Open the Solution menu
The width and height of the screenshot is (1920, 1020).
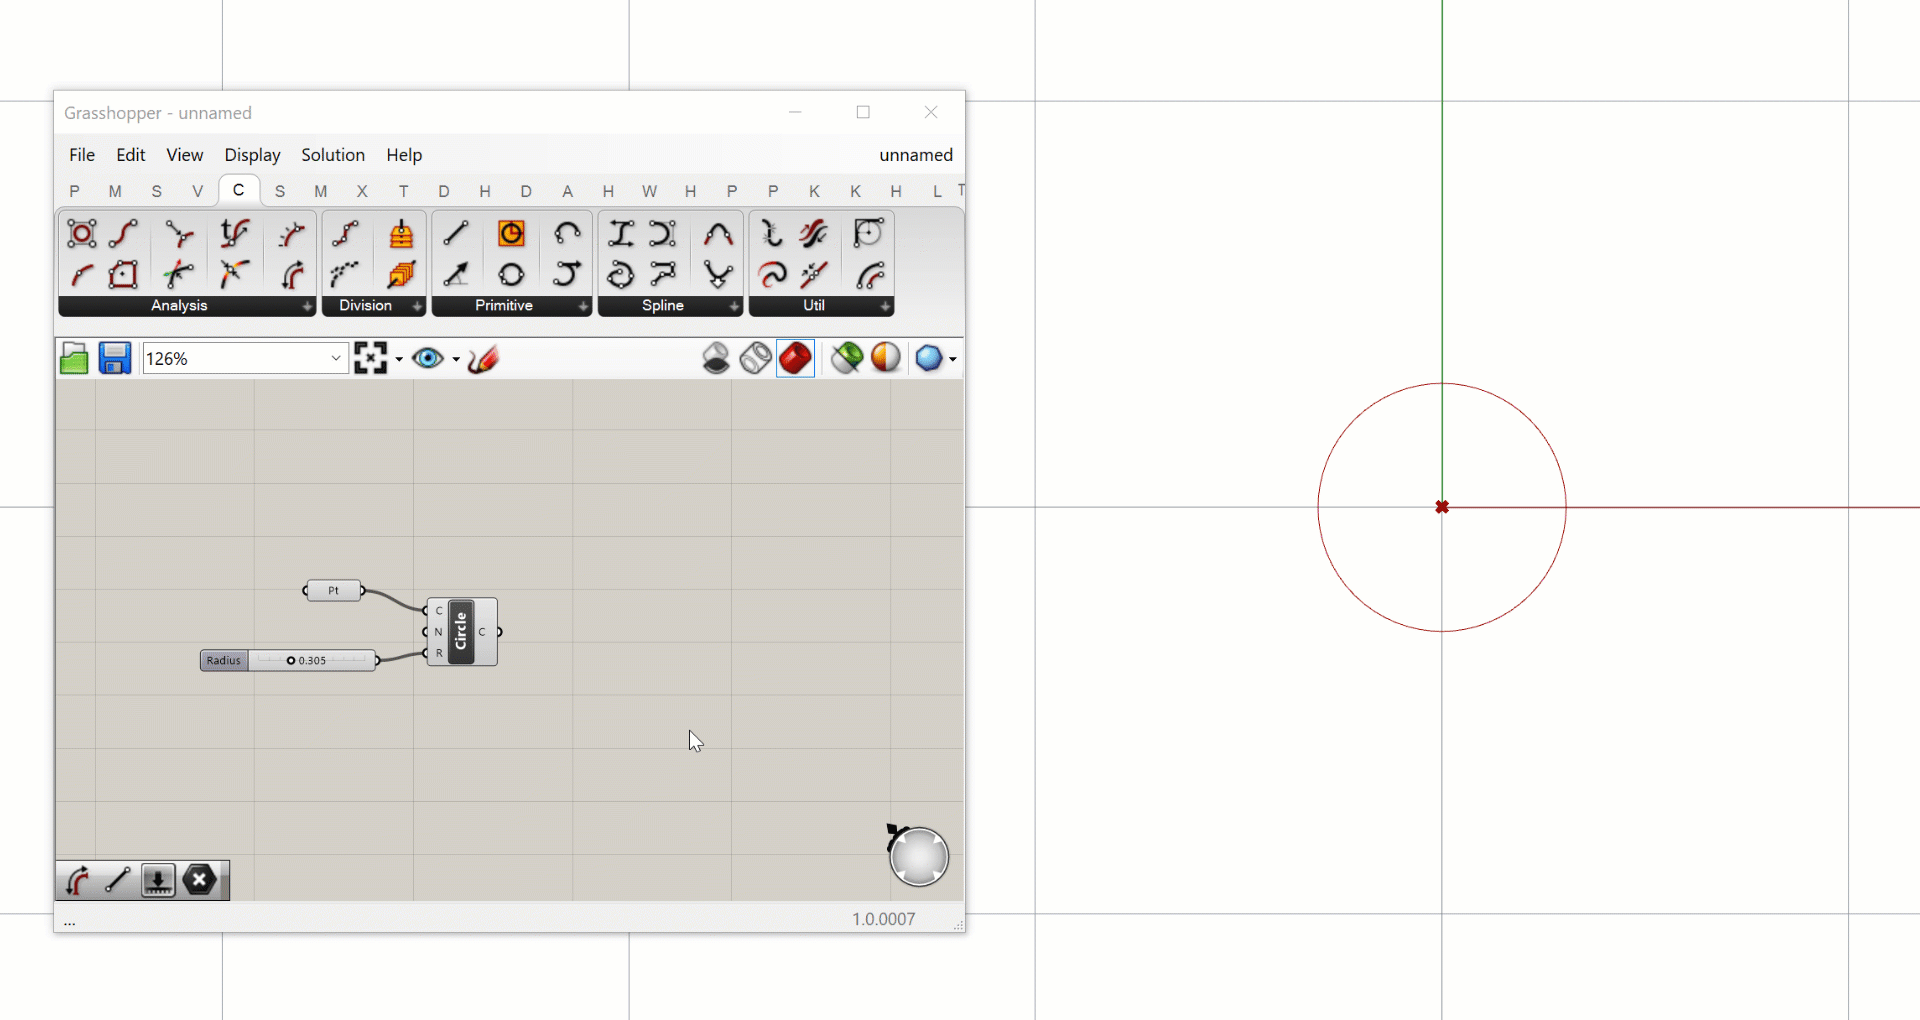click(333, 155)
